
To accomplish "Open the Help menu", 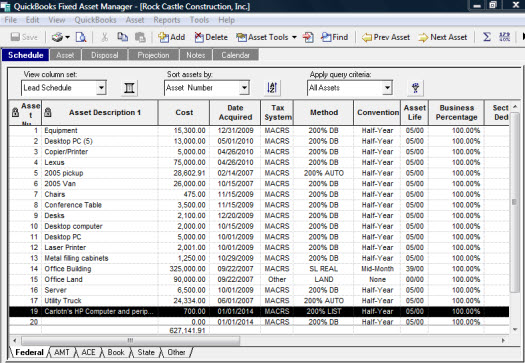I will pos(227,20).
